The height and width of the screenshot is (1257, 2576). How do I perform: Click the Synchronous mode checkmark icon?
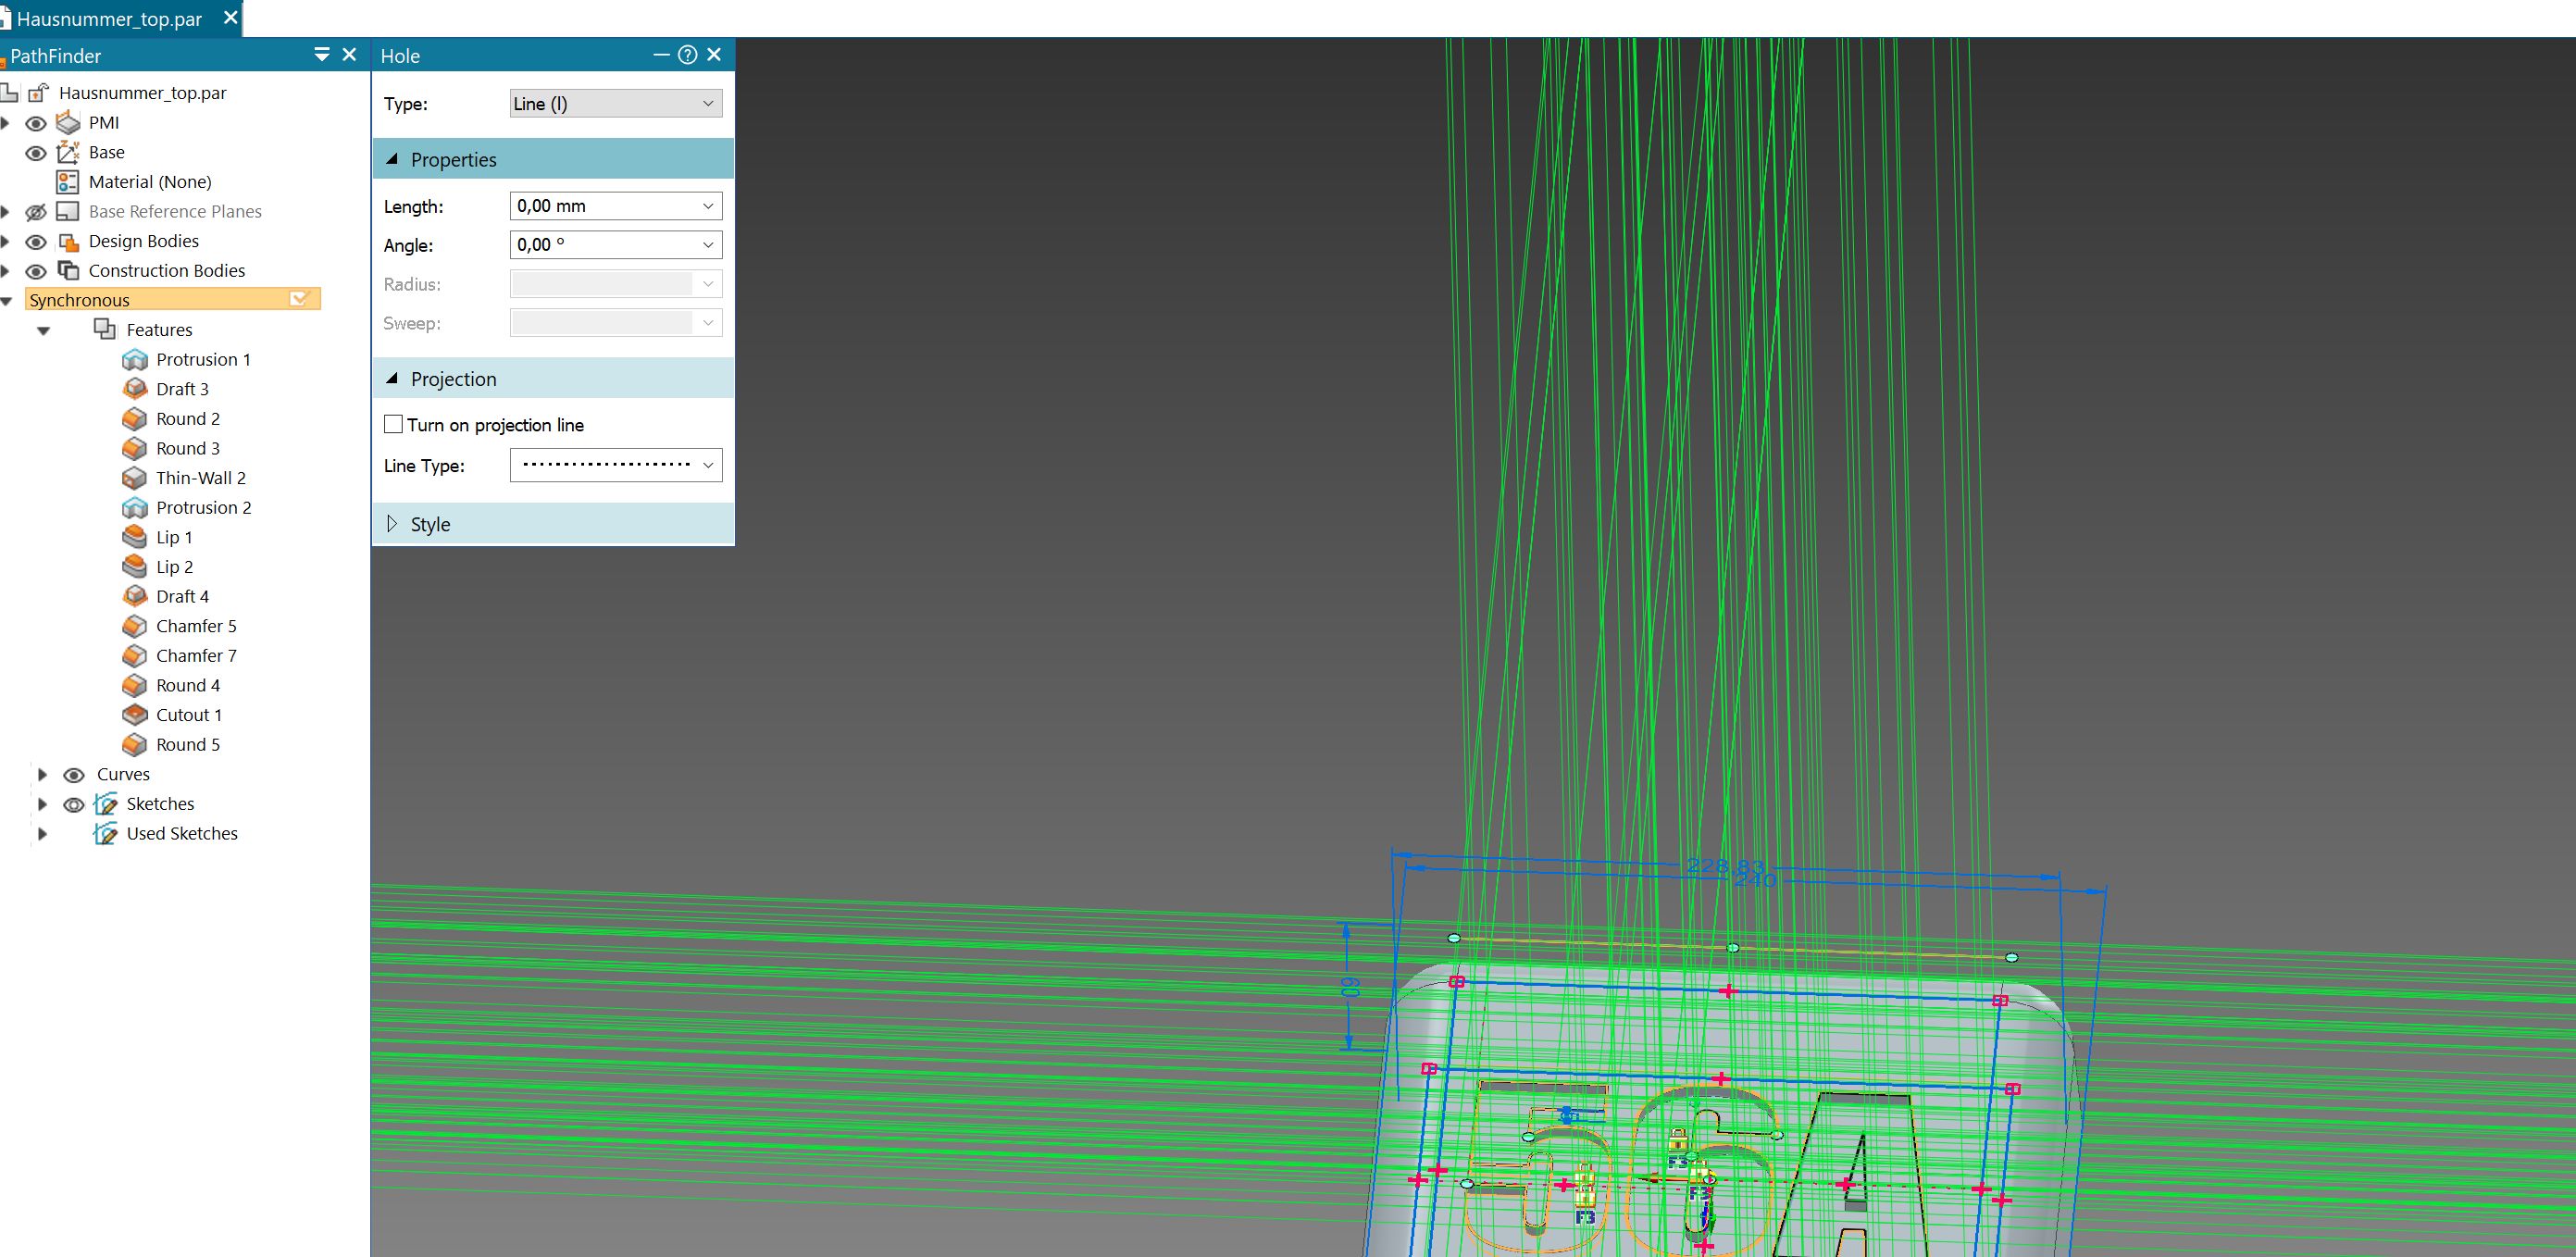pyautogui.click(x=299, y=299)
